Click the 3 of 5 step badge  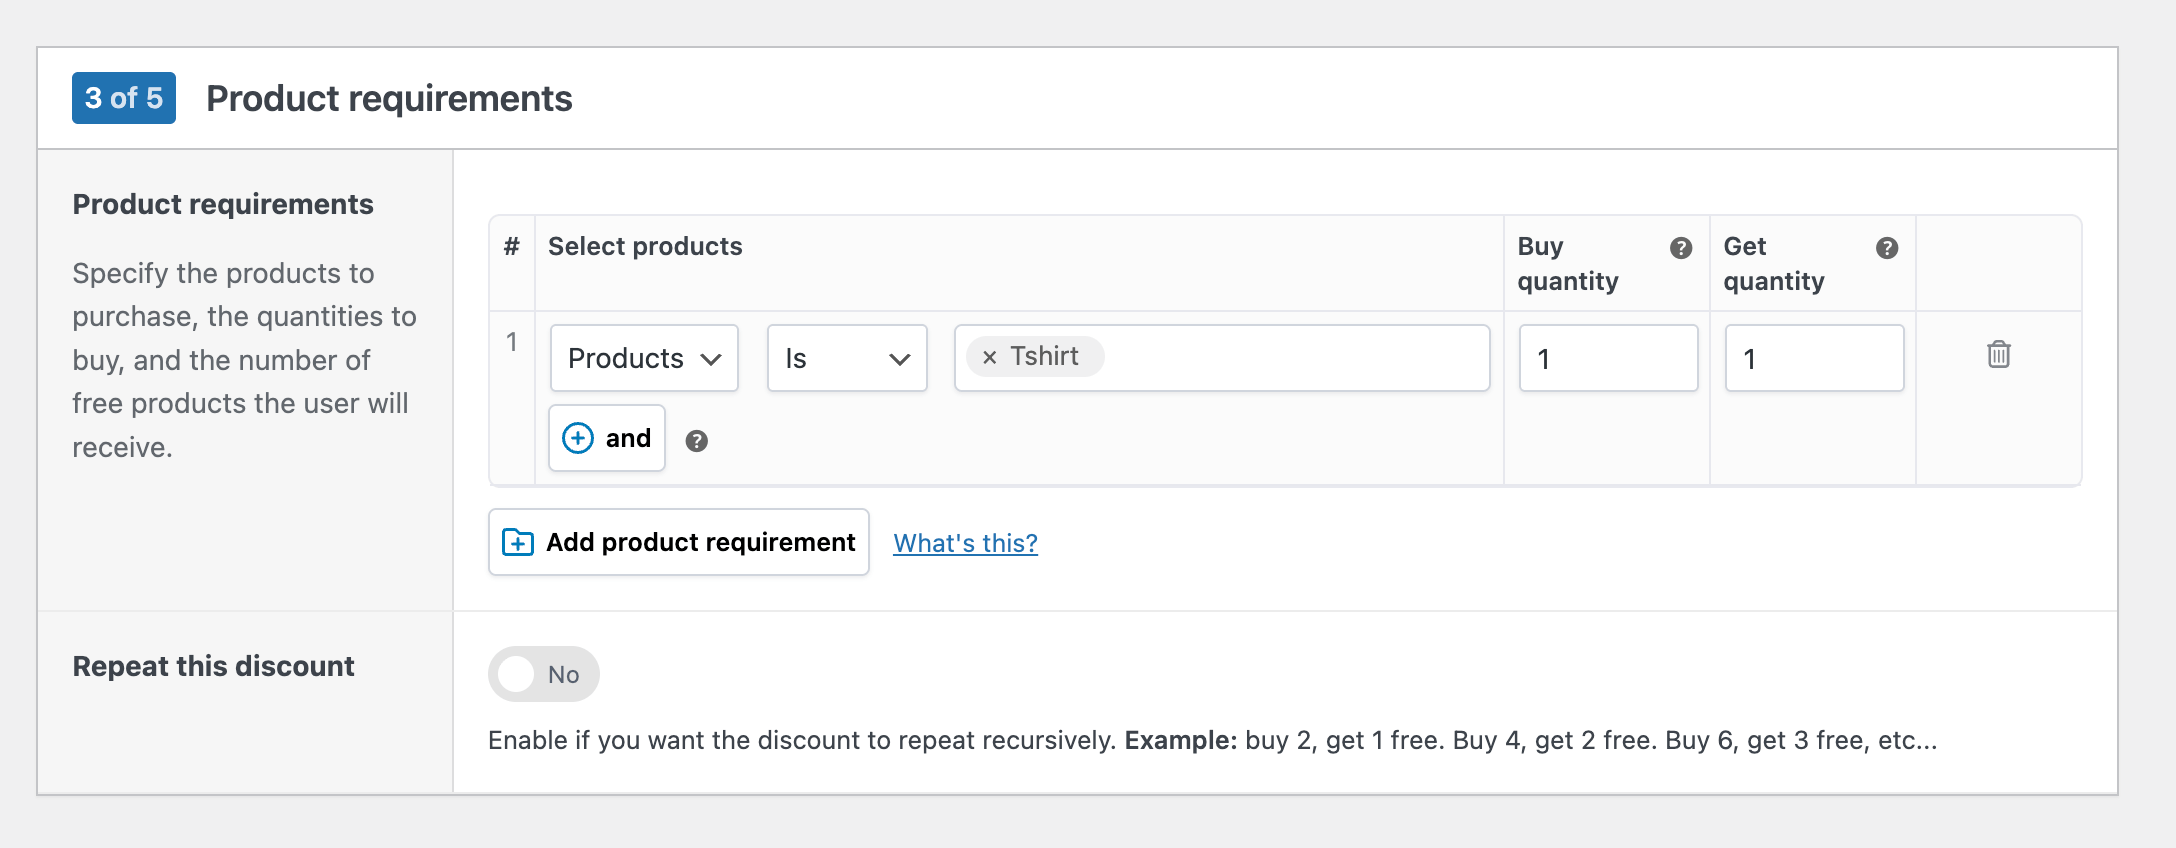tap(124, 98)
